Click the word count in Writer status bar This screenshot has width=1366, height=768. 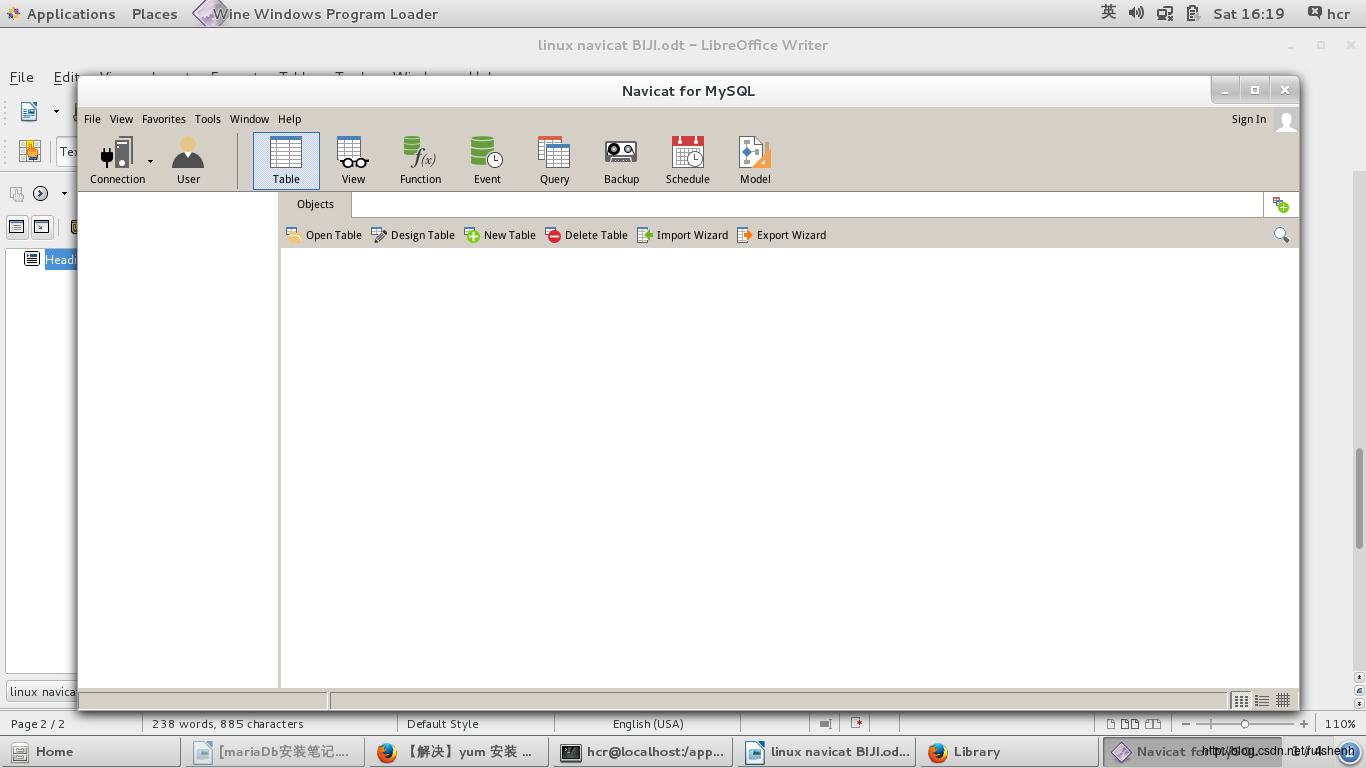(228, 724)
